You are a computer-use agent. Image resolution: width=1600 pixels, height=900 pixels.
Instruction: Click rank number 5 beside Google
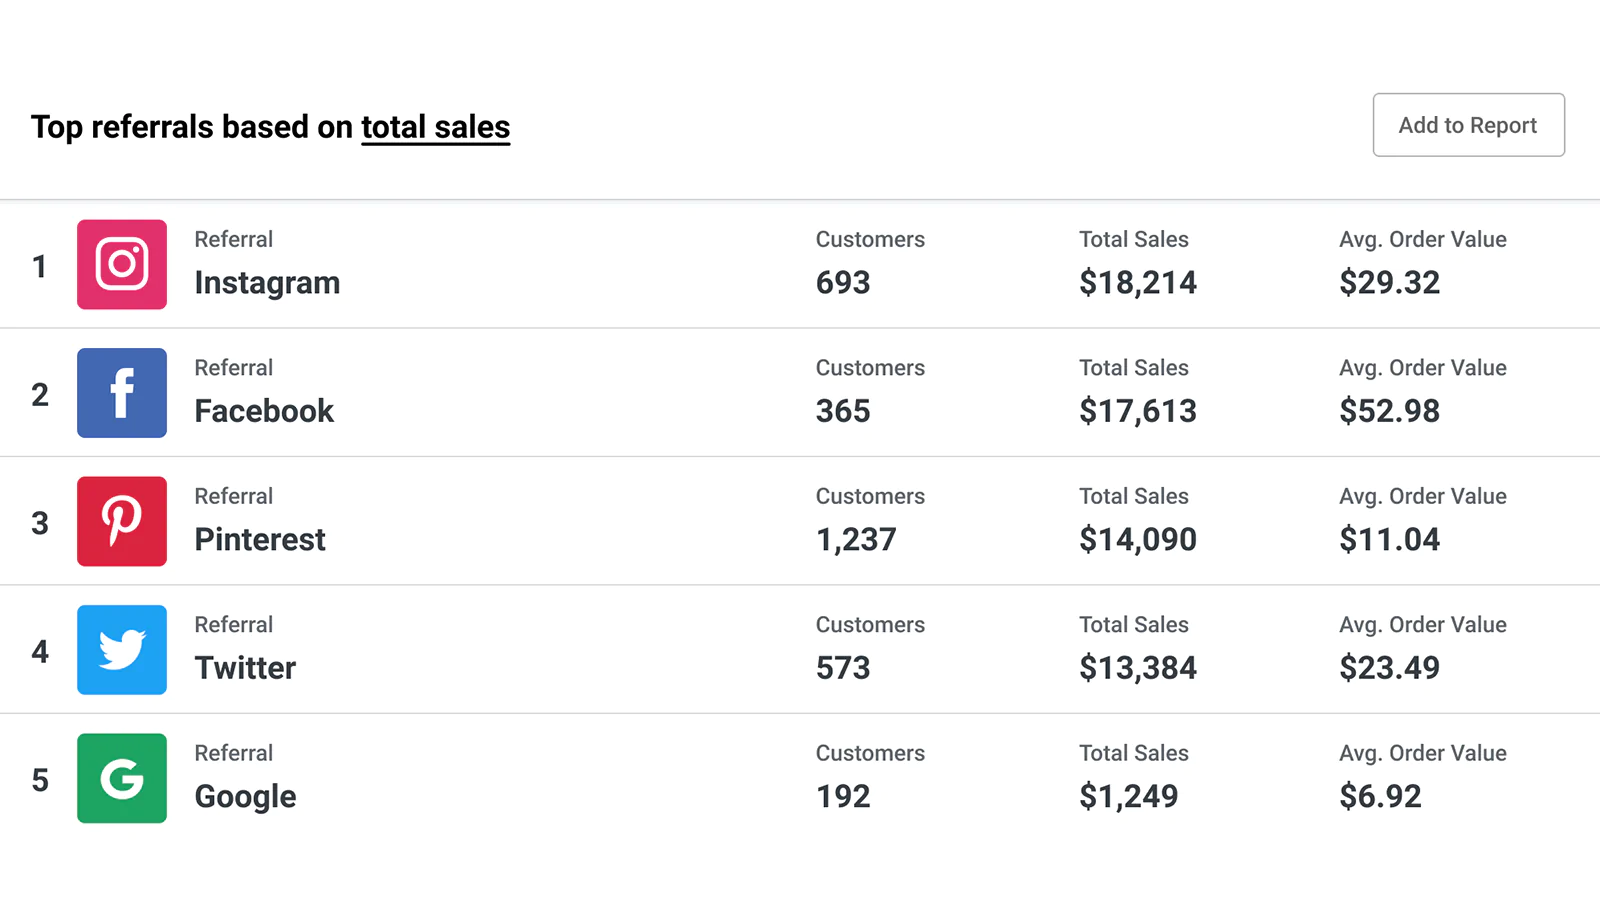pos(40,781)
